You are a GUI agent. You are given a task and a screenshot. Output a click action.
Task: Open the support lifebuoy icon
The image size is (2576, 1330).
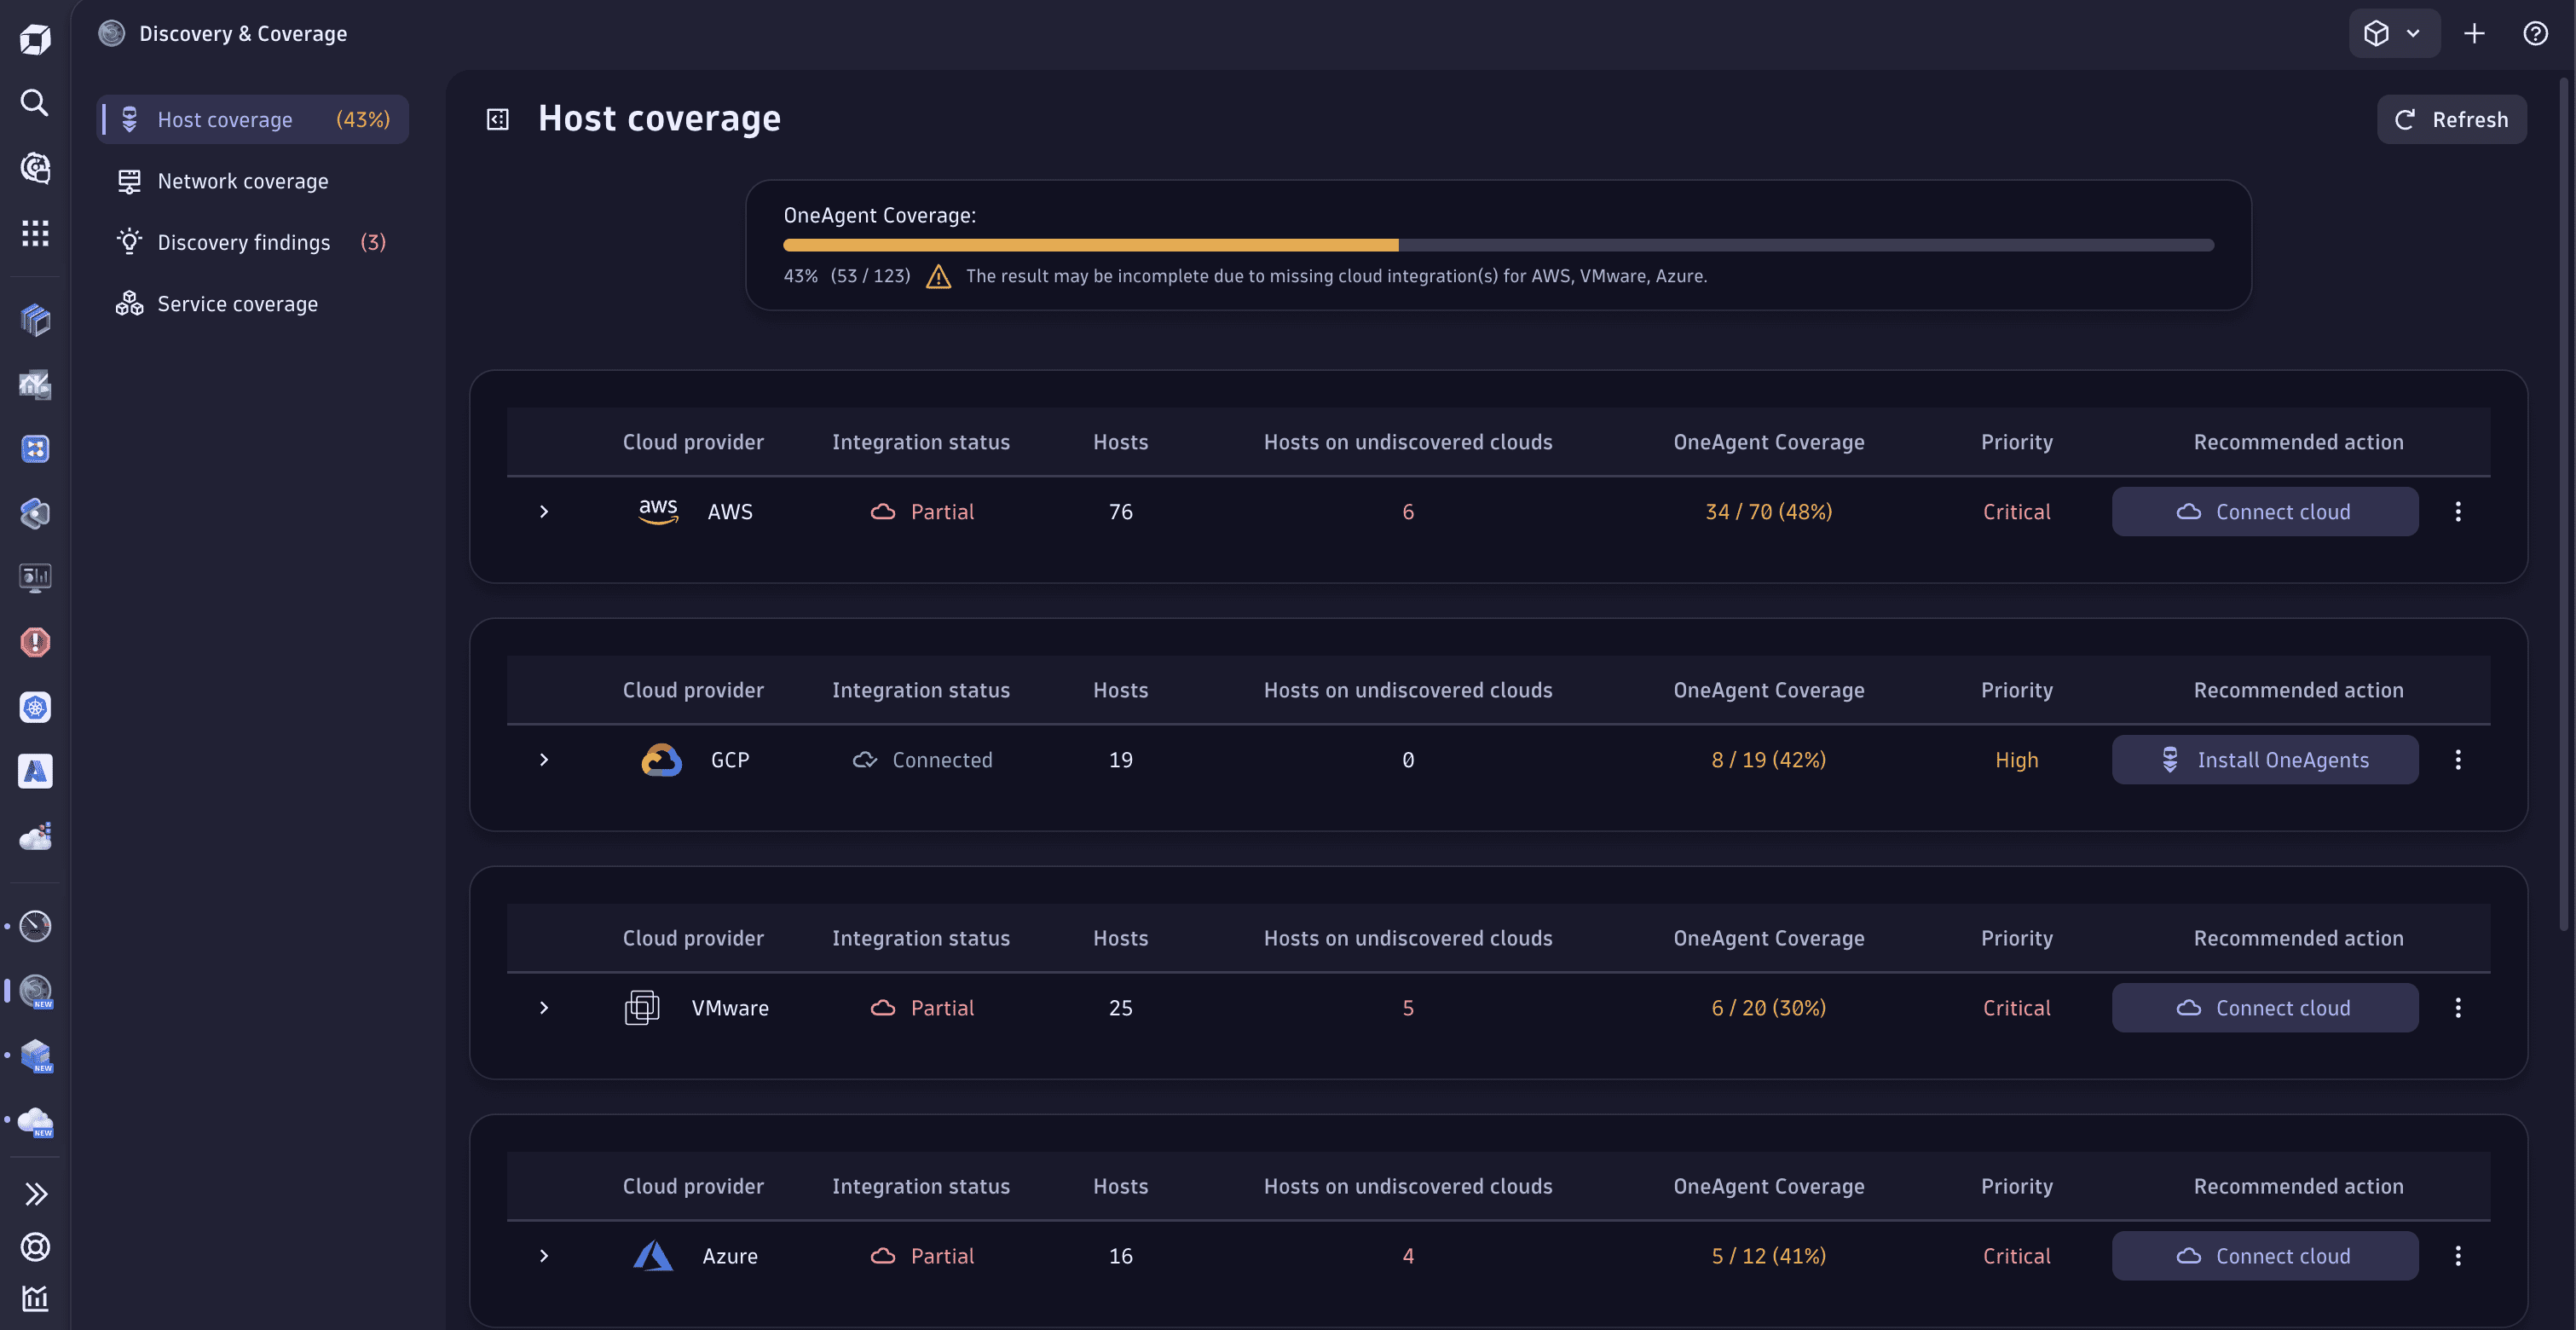click(x=35, y=1247)
